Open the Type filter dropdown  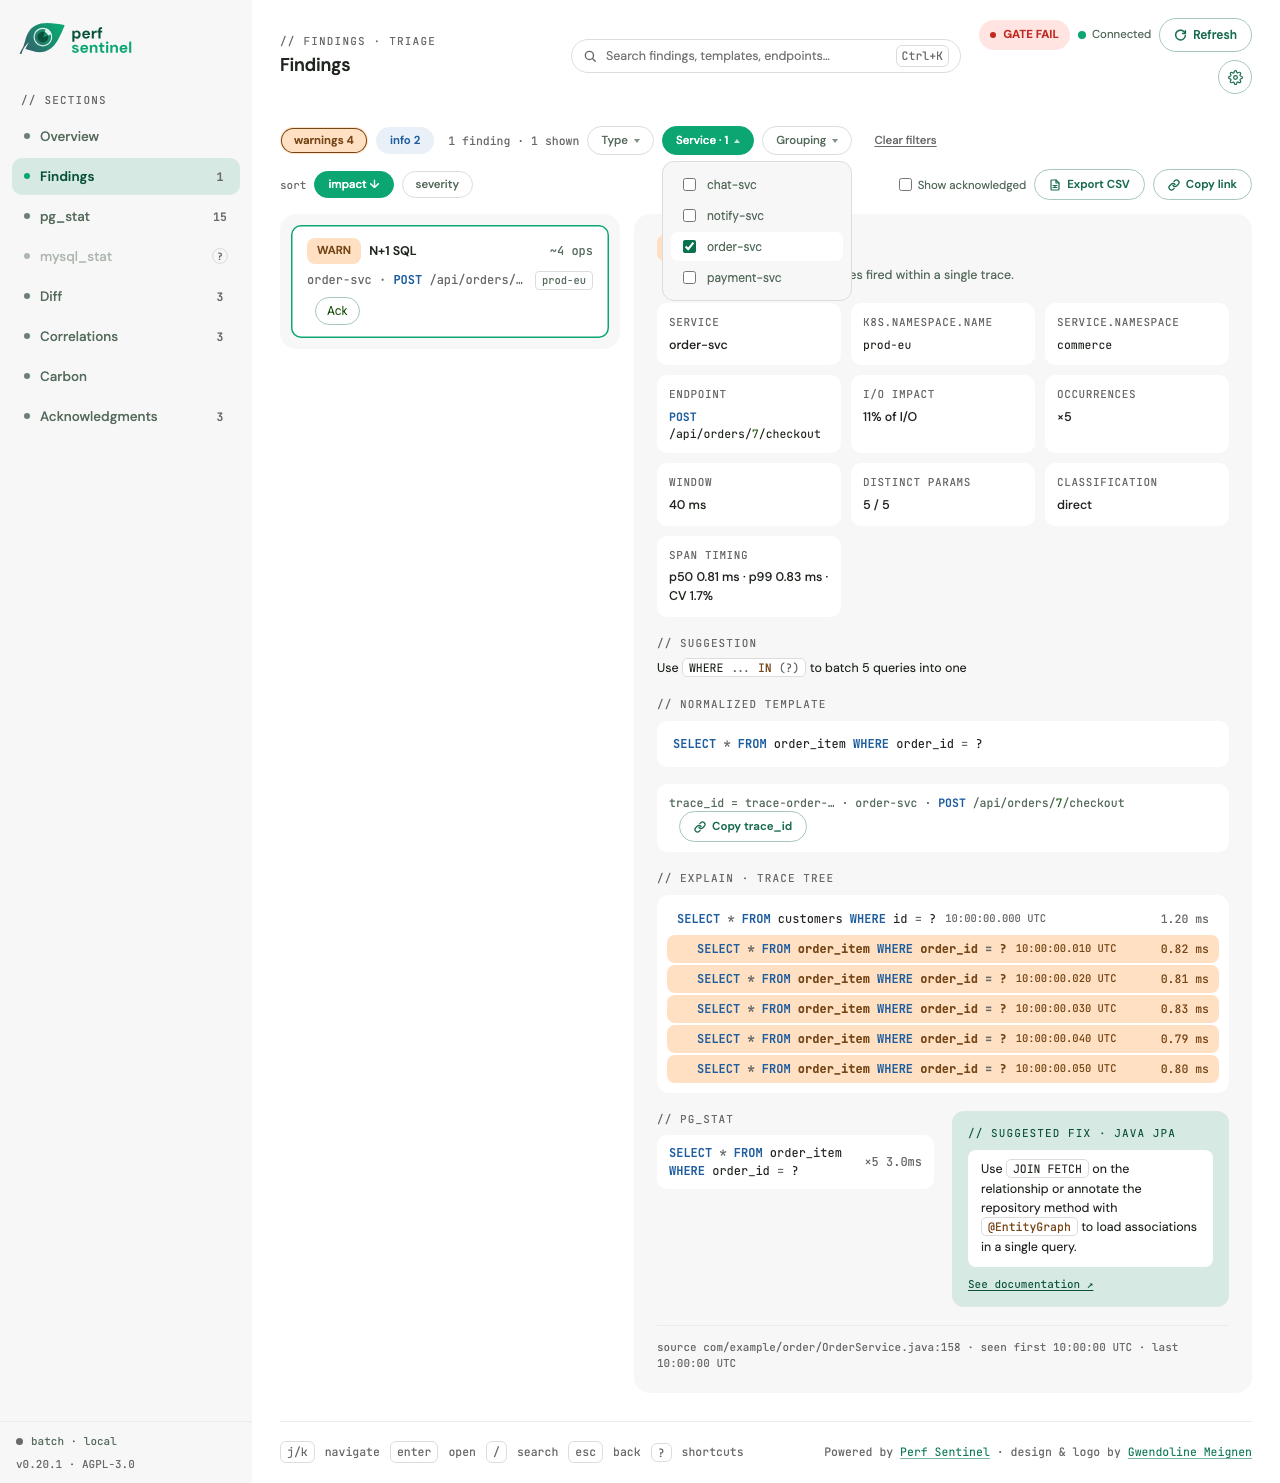coord(620,140)
